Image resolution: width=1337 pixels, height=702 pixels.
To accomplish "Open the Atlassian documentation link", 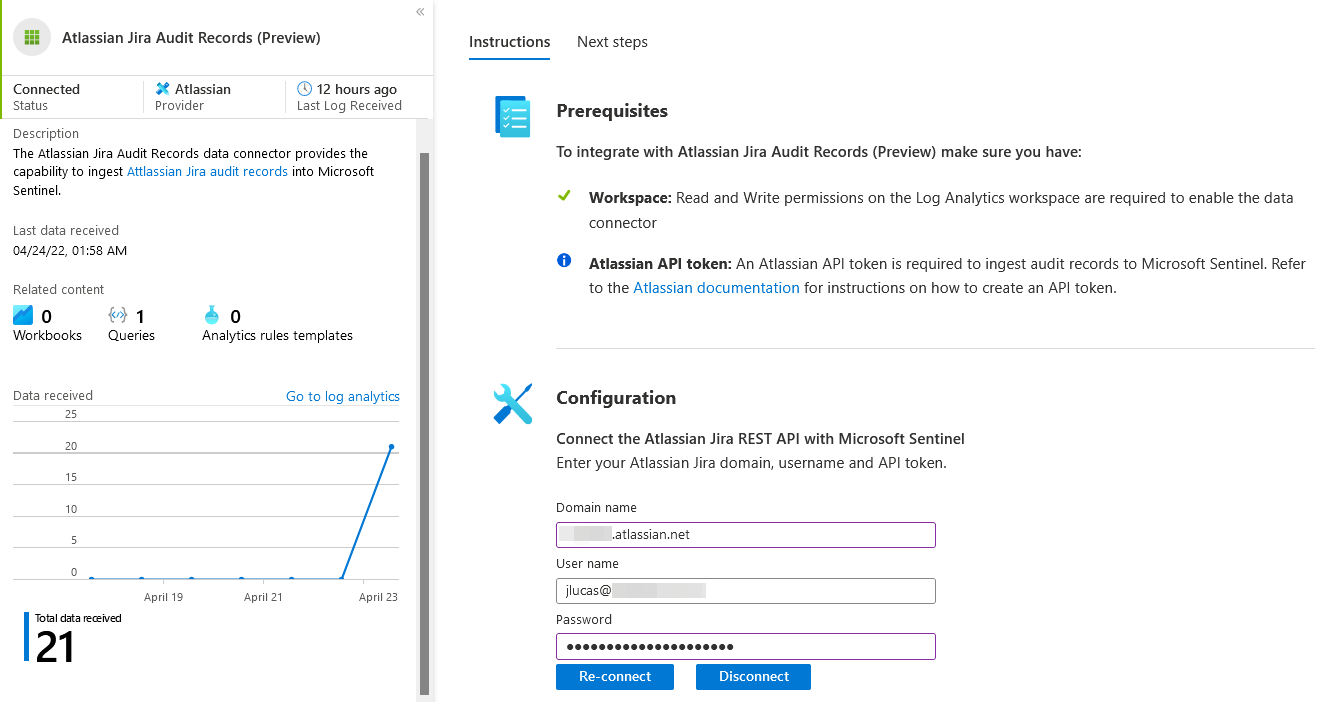I will [x=716, y=288].
